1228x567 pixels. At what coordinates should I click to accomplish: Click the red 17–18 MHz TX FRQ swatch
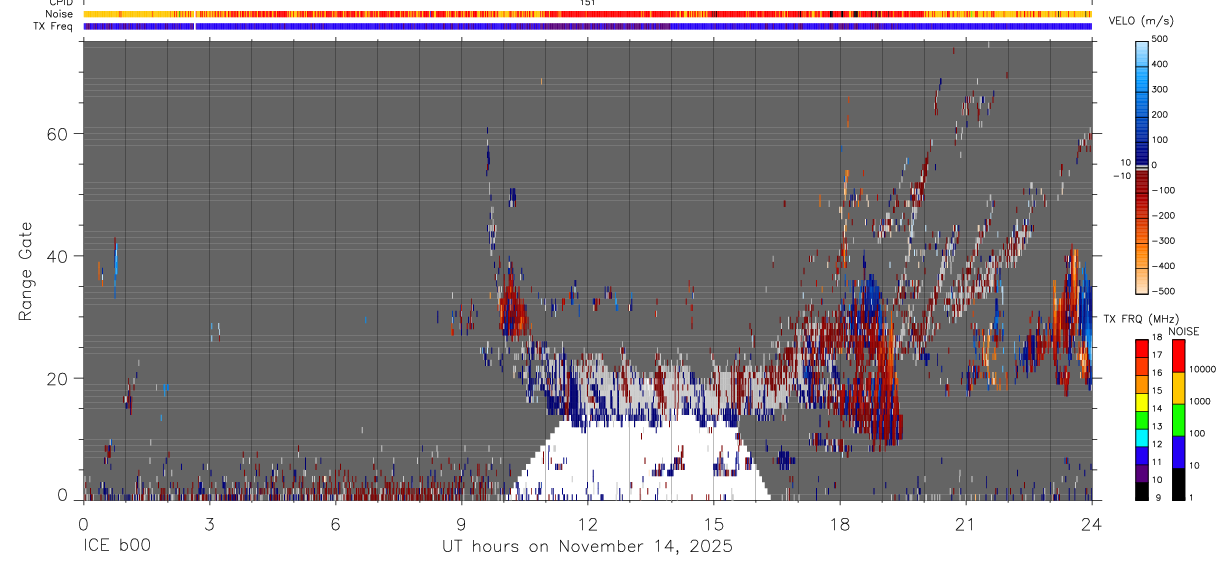(x=1142, y=348)
